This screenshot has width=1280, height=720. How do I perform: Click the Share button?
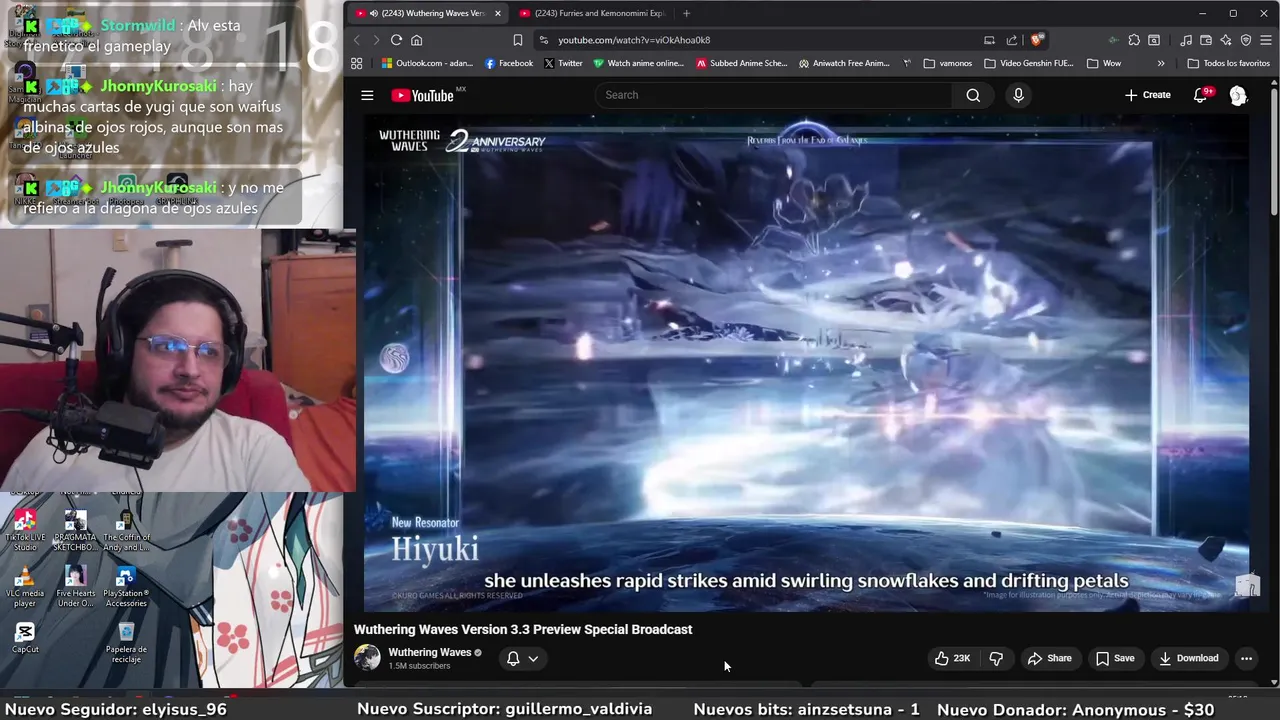[x=1049, y=658]
